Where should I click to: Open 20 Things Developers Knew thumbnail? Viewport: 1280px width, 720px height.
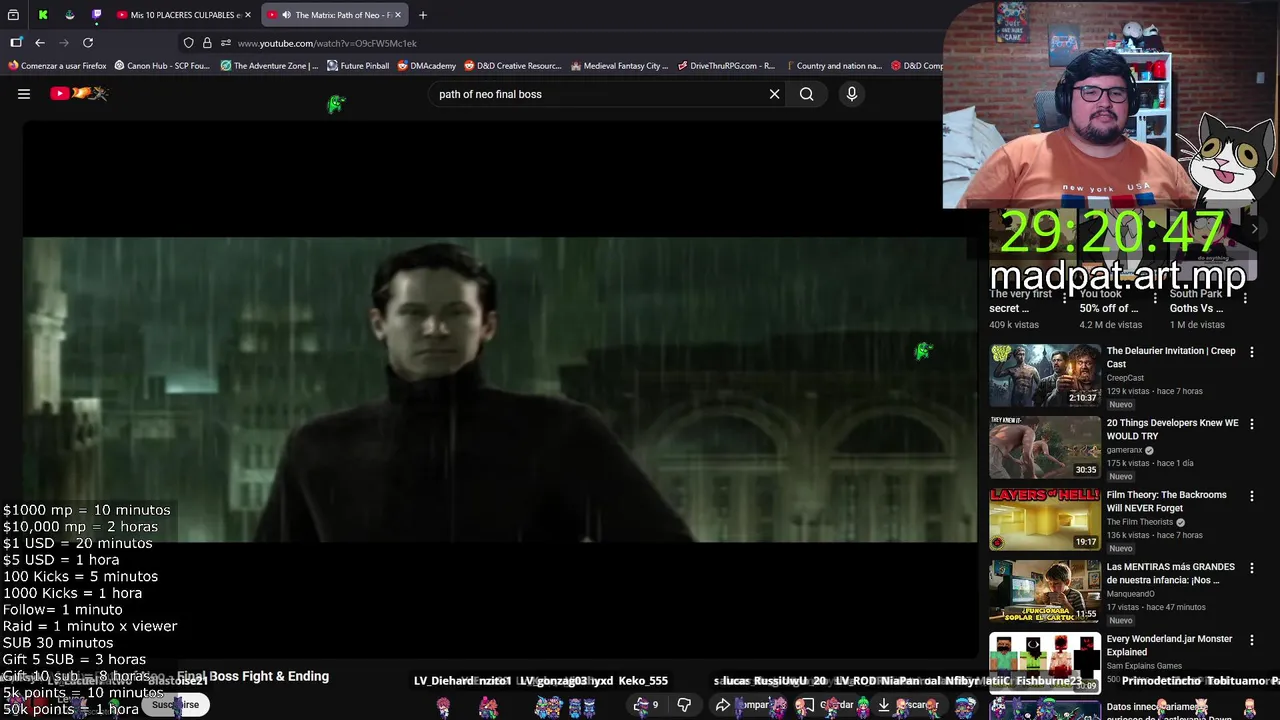pos(1045,447)
